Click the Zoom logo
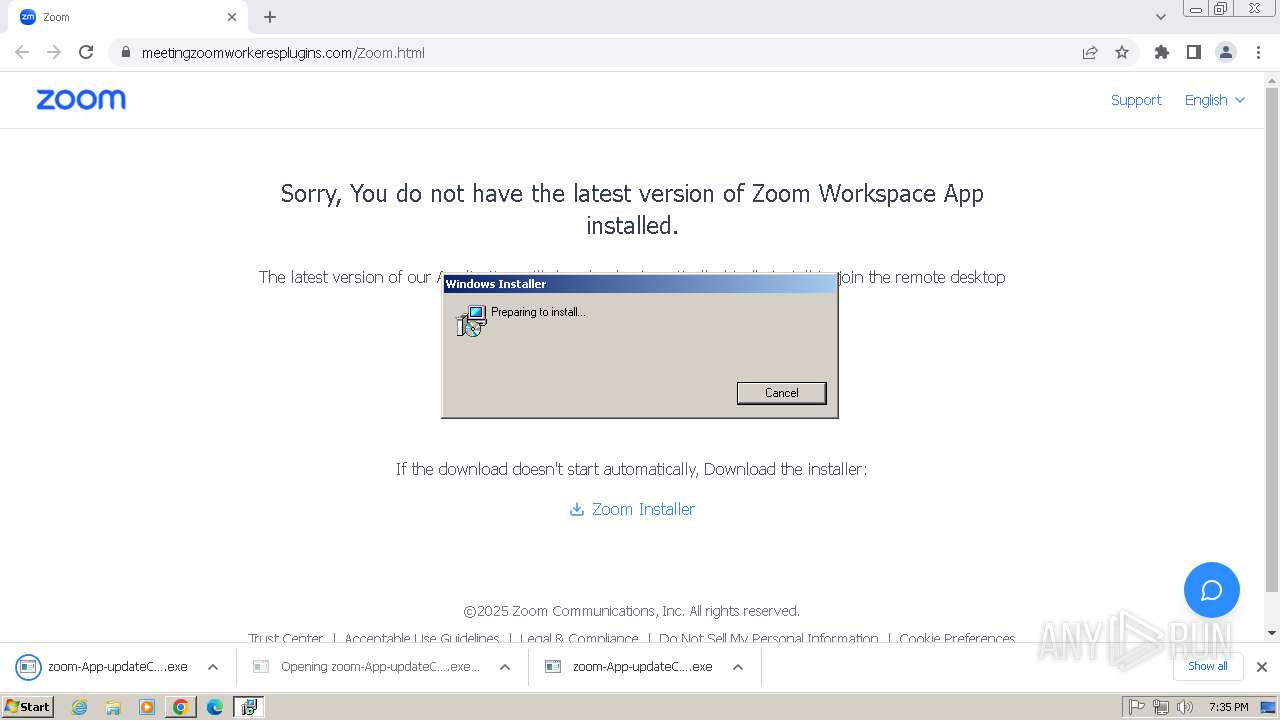 pos(81,99)
